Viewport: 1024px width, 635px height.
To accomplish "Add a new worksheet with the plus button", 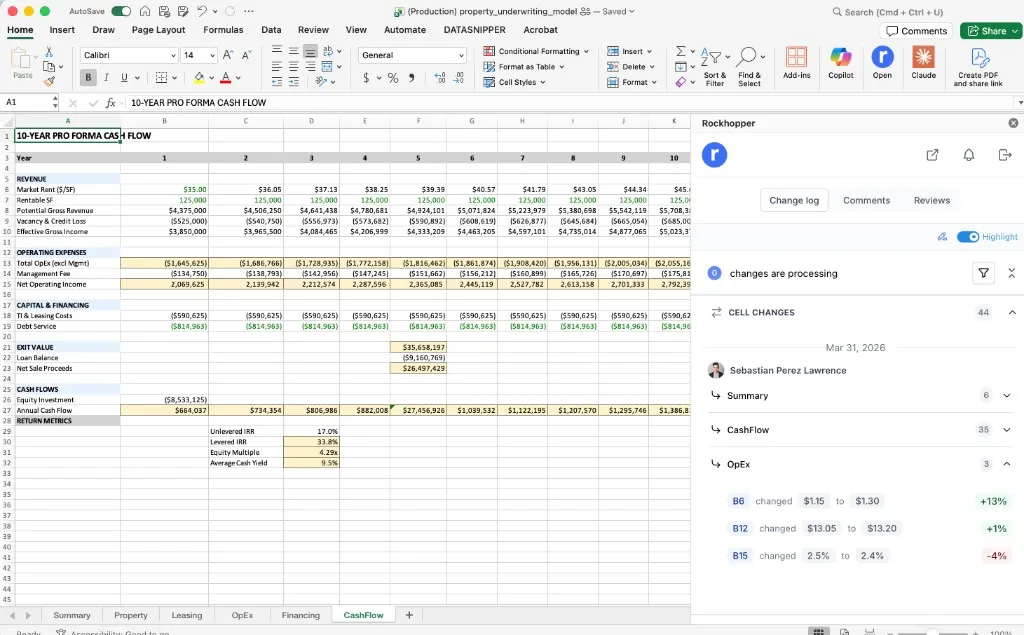I will [x=409, y=615].
